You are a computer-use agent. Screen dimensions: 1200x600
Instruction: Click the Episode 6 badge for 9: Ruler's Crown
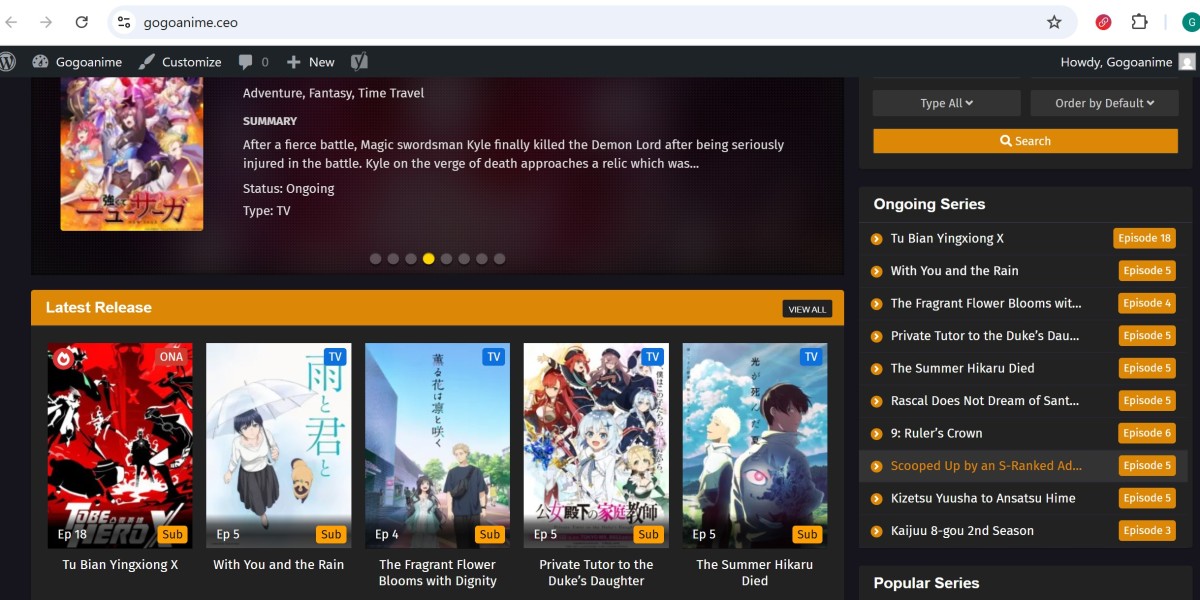click(1147, 434)
